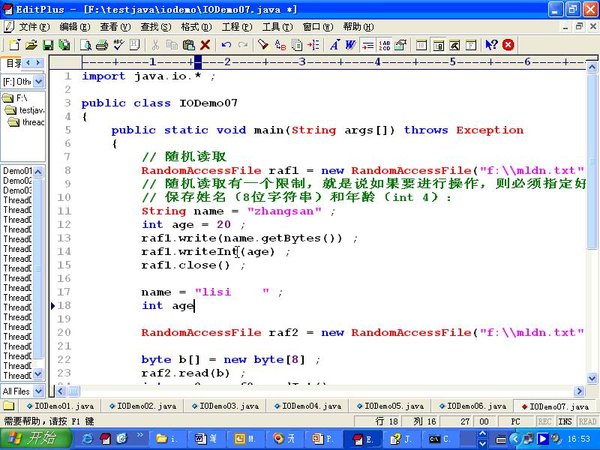This screenshot has height=450, width=600.
Task: Select the thread folder in directory tree
Action: (x=27, y=122)
